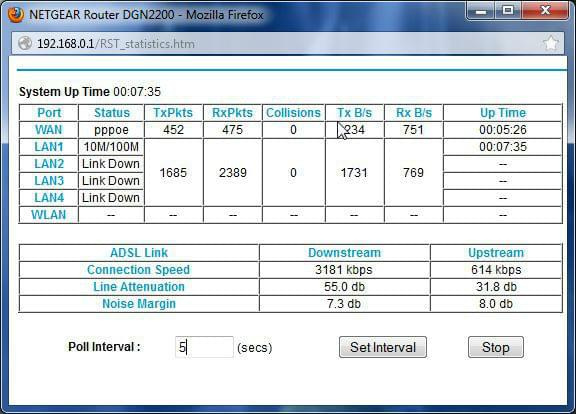
Task: Click the TxPkts column header
Action: pyautogui.click(x=173, y=113)
